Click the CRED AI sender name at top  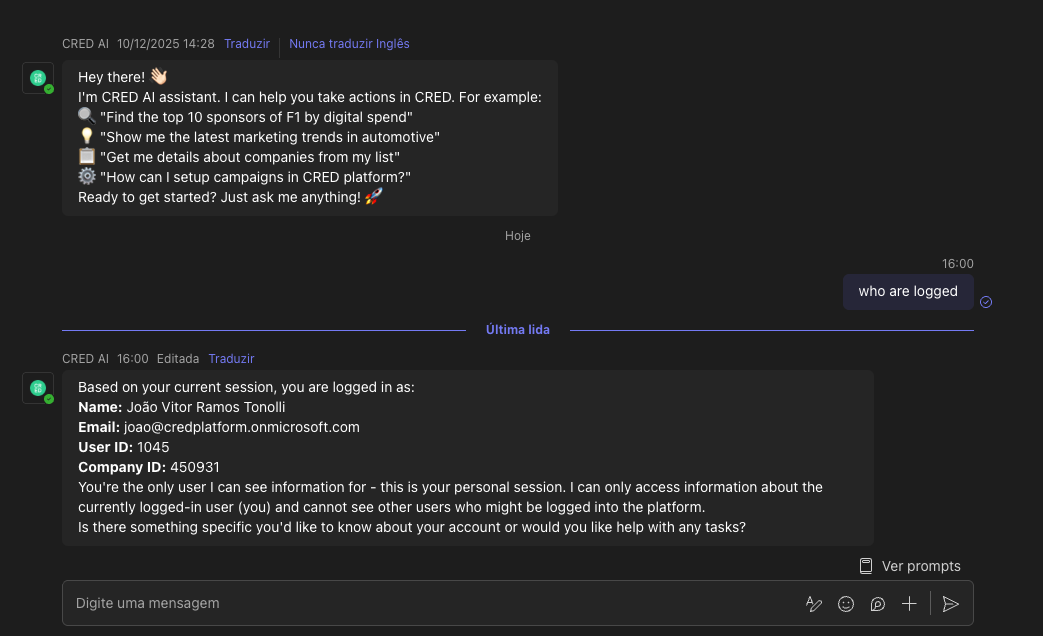85,44
